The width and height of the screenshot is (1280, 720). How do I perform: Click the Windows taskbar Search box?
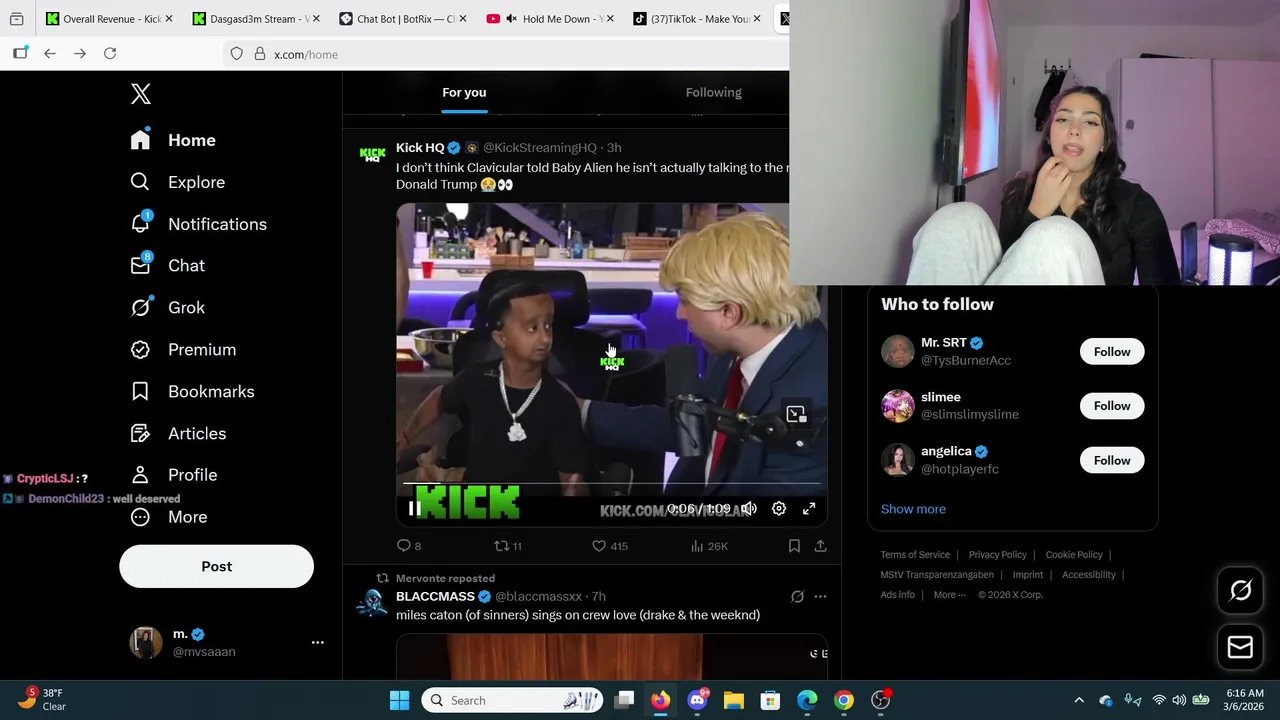click(514, 700)
